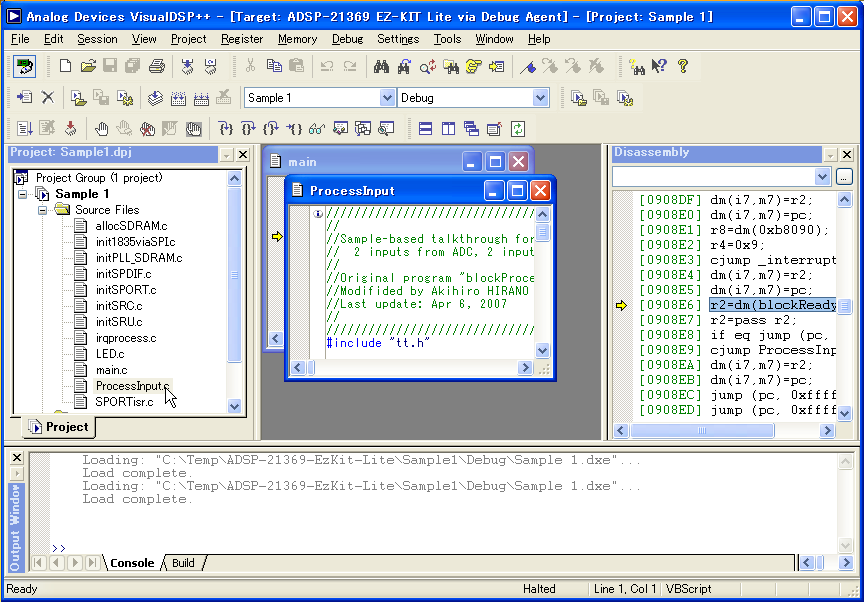This screenshot has height=602, width=864.
Task: Select SPORTisr.c in the project tree
Action: (x=124, y=402)
